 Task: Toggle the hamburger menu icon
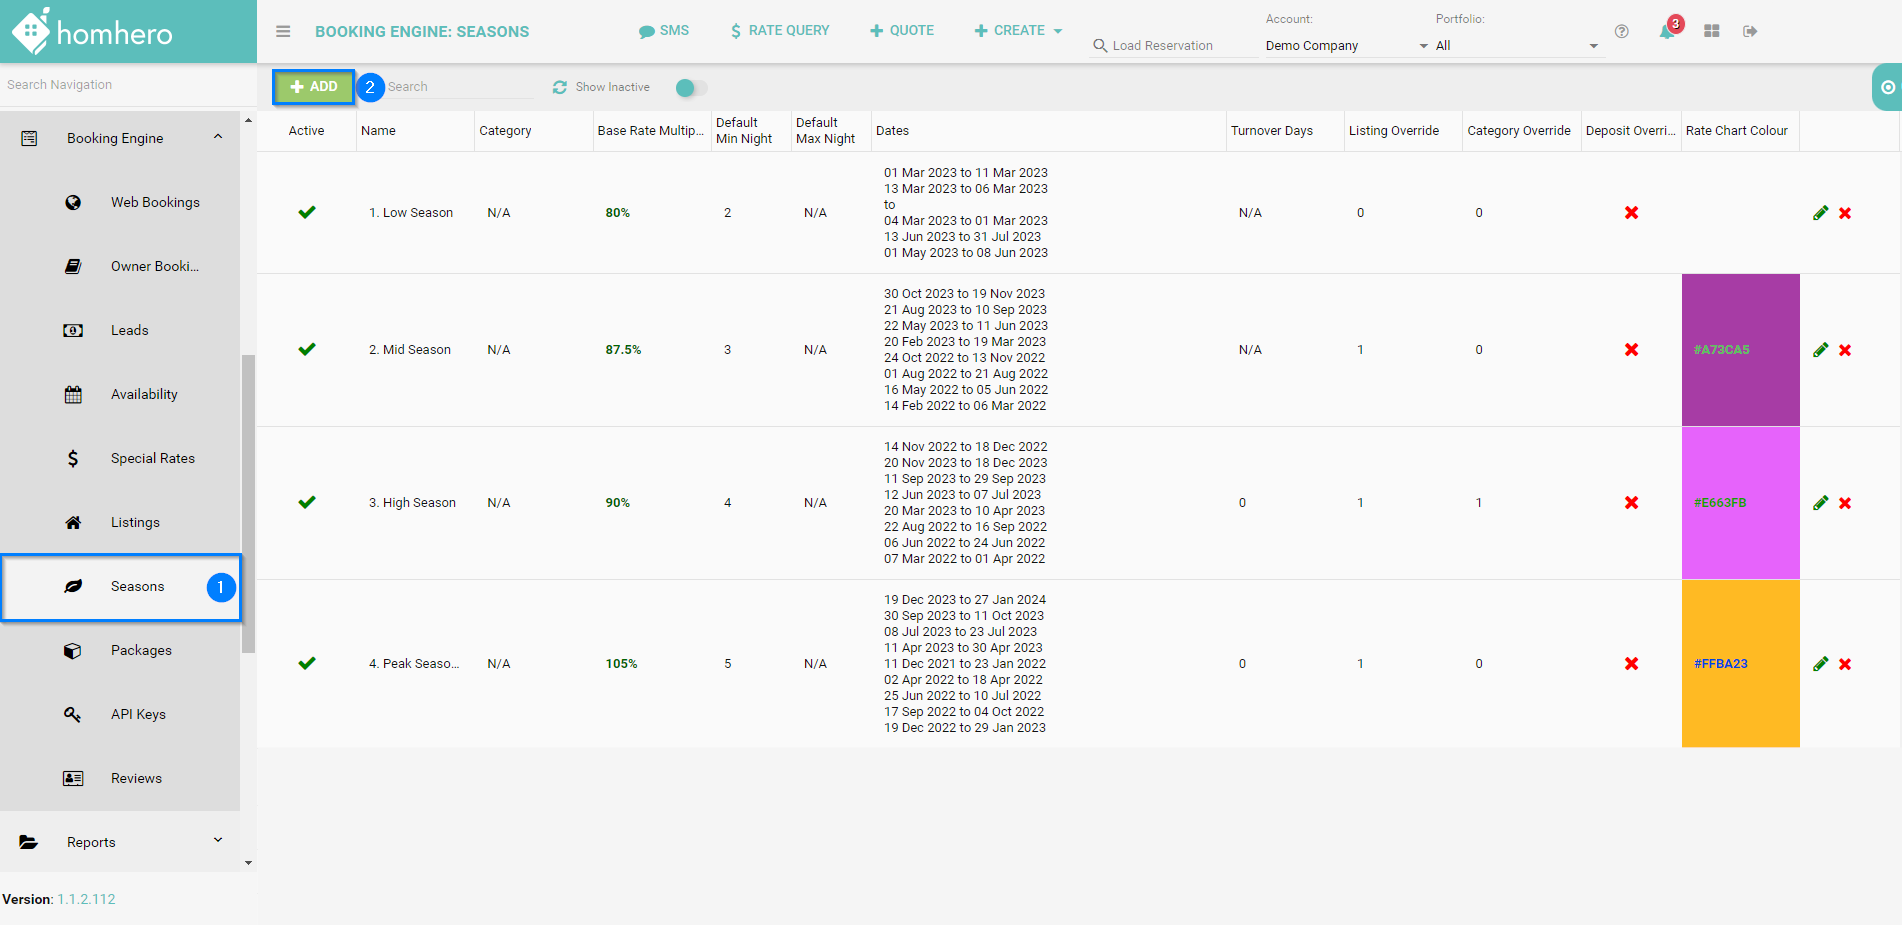coord(283,32)
